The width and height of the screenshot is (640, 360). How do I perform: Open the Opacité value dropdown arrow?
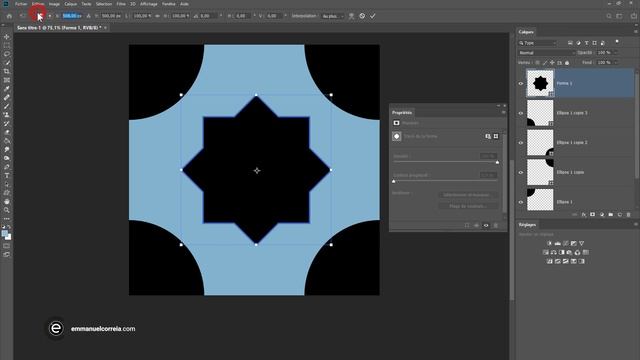(x=615, y=53)
